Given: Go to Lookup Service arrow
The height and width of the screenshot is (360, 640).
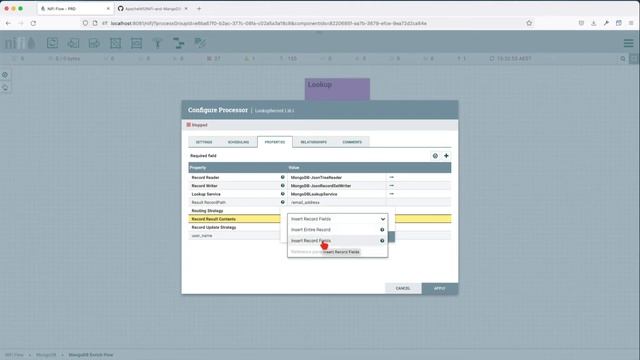Looking at the screenshot, I should coord(391,194).
